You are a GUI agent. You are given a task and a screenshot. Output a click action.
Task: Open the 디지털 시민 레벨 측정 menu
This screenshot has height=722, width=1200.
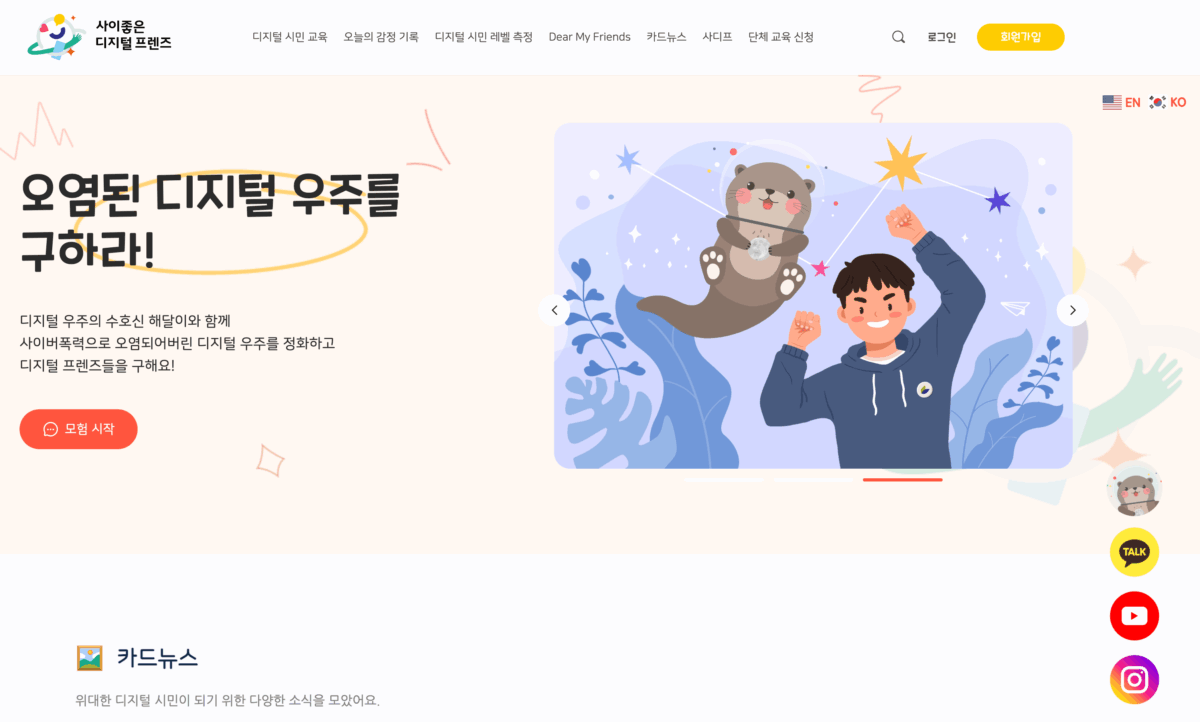click(484, 37)
